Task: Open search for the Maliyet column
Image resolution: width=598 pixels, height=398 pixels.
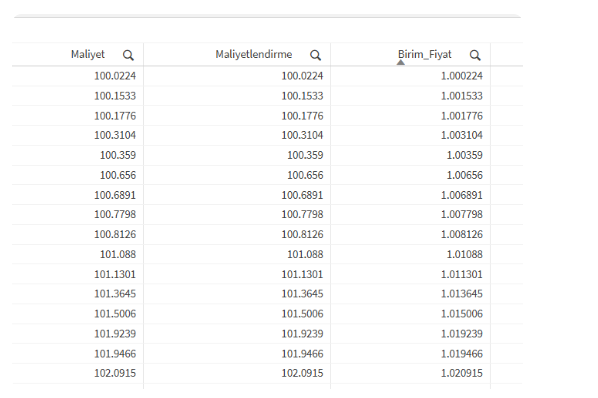Action: (x=128, y=56)
